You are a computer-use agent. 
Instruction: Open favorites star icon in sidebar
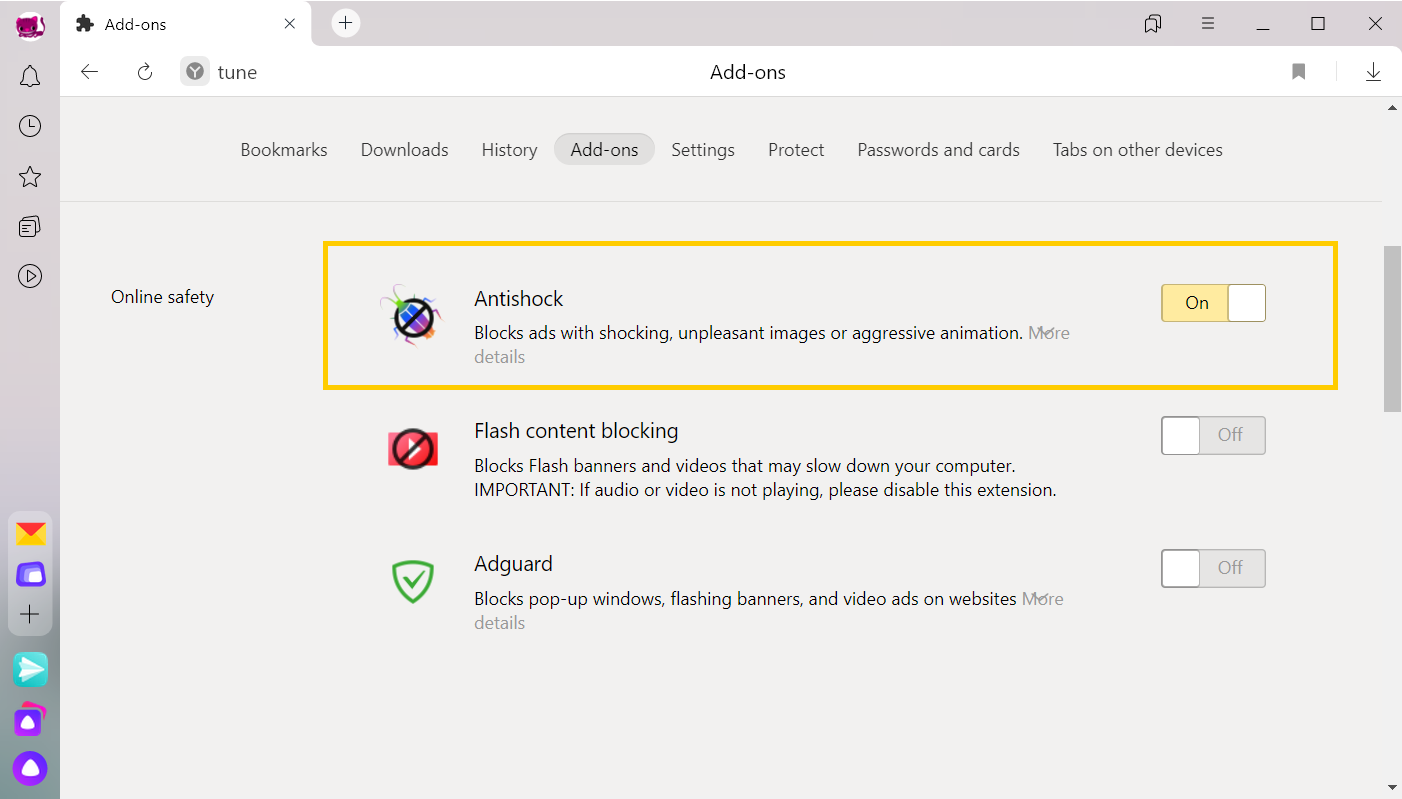tap(30, 177)
